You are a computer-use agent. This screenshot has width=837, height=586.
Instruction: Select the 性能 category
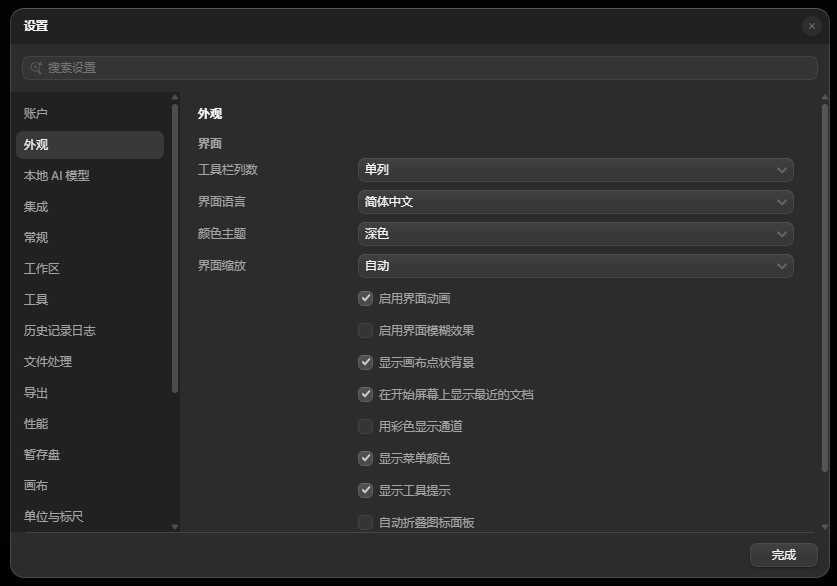(x=90, y=424)
